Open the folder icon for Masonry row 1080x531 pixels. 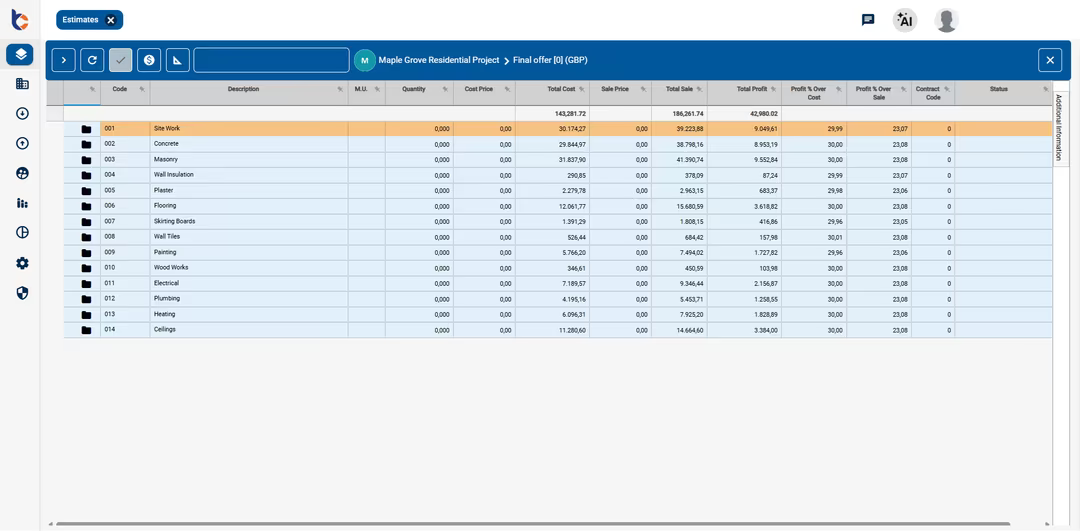[x=86, y=160]
